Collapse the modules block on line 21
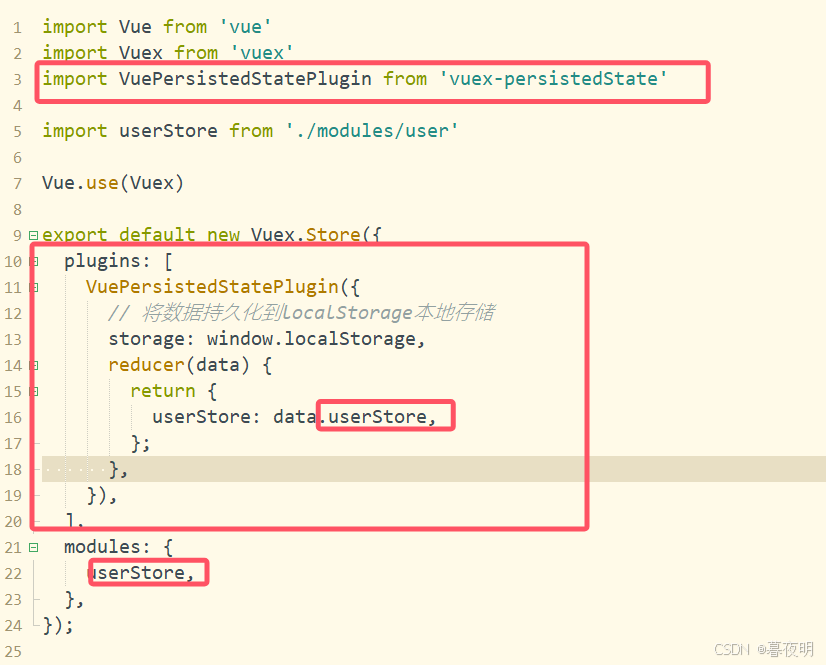826x665 pixels. (x=32, y=547)
